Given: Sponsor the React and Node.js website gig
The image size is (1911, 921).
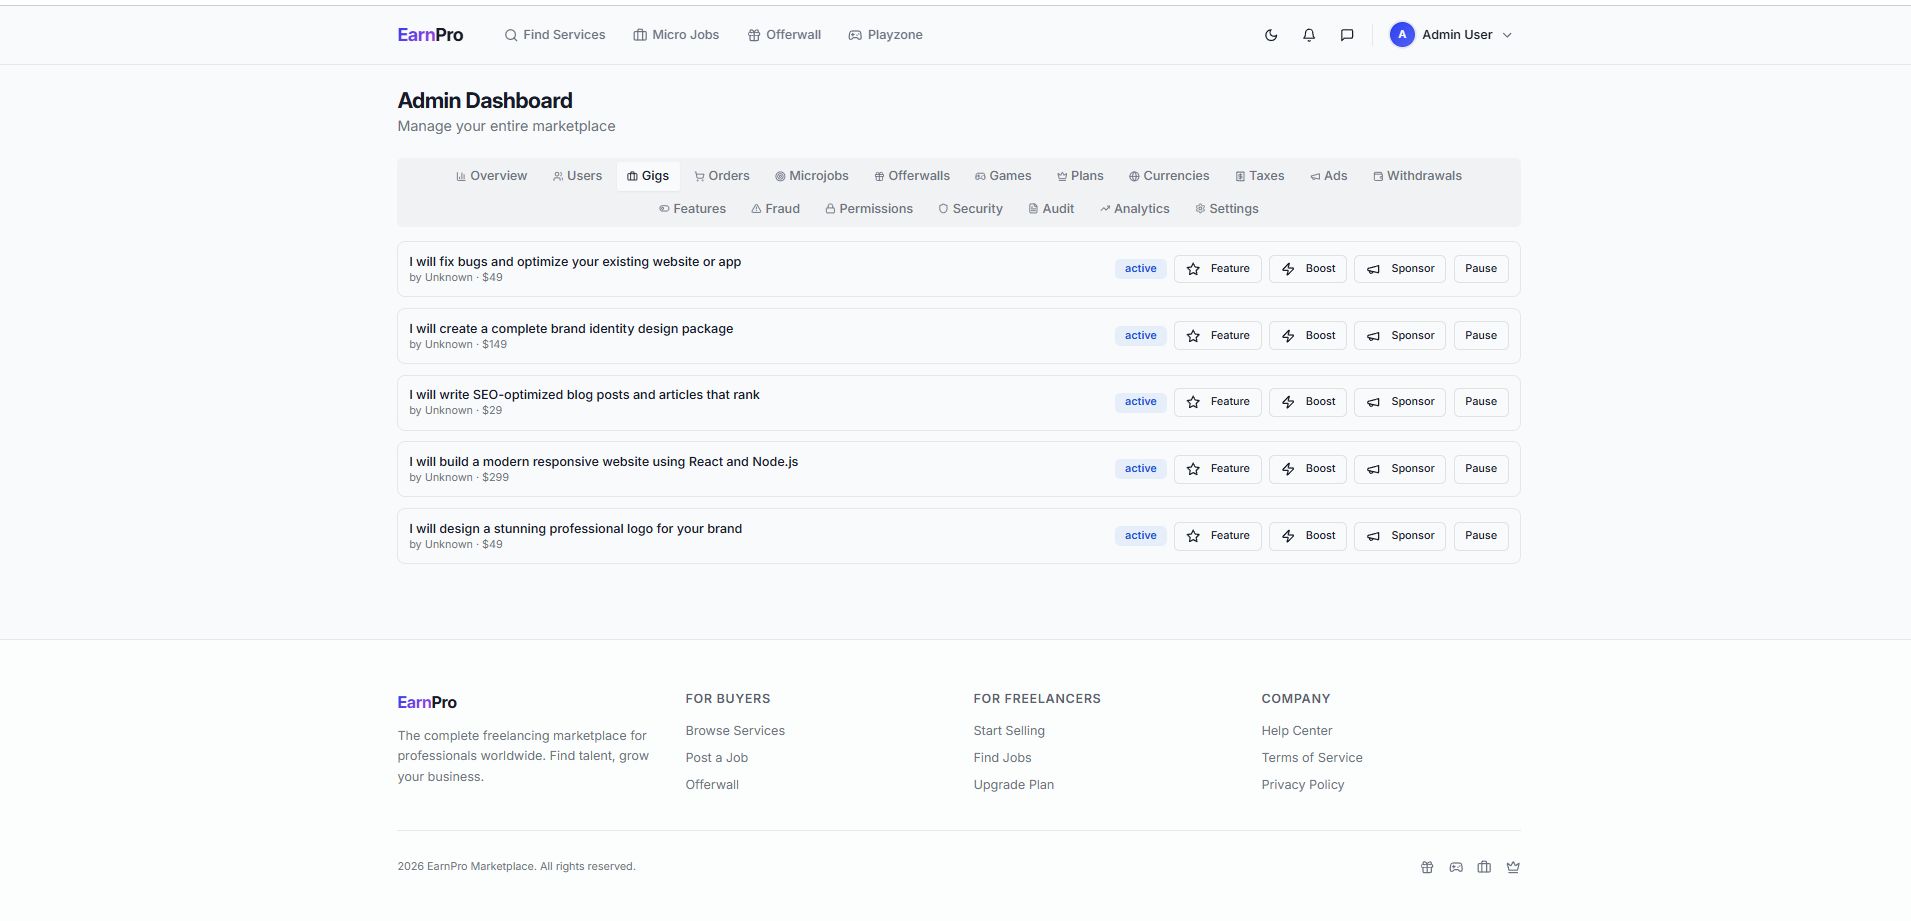Looking at the screenshot, I should 1400,469.
